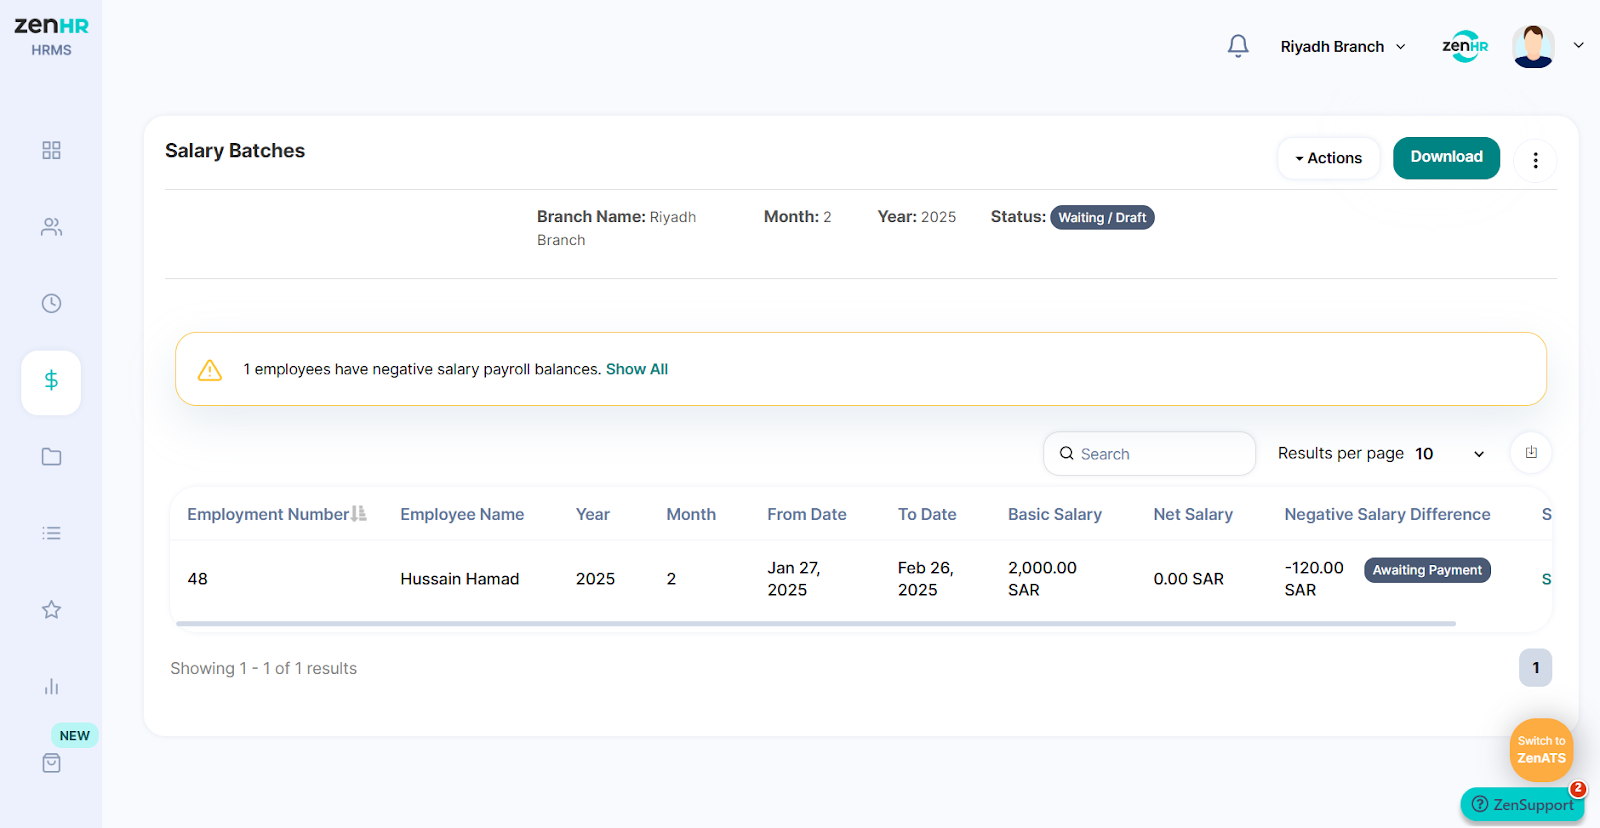Viewport: 1600px width, 828px height.
Task: Click the Waiting / Draft status badge
Action: click(1102, 218)
